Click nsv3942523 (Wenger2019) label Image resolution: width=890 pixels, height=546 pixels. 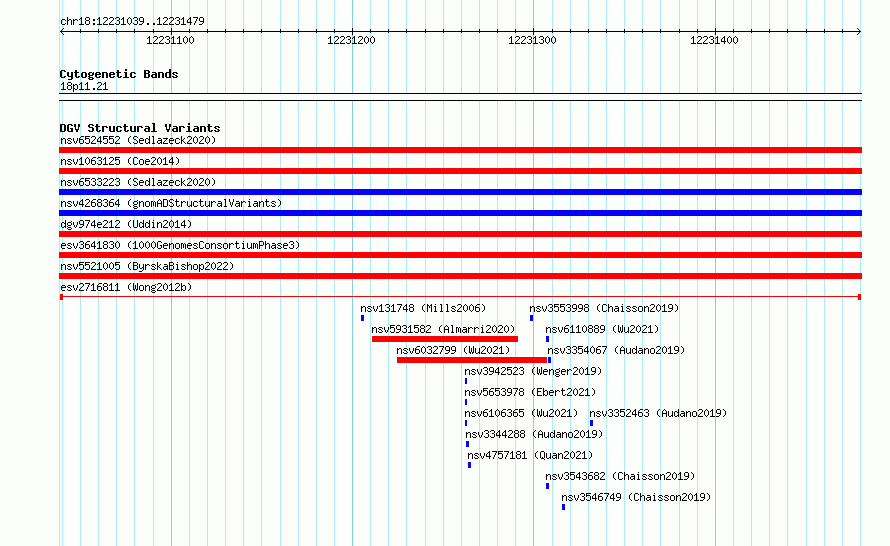click(x=533, y=371)
